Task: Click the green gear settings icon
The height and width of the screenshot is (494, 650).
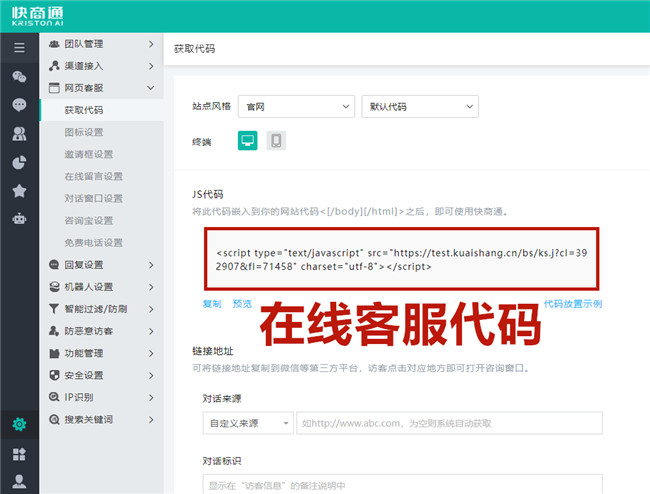Action: pos(19,425)
